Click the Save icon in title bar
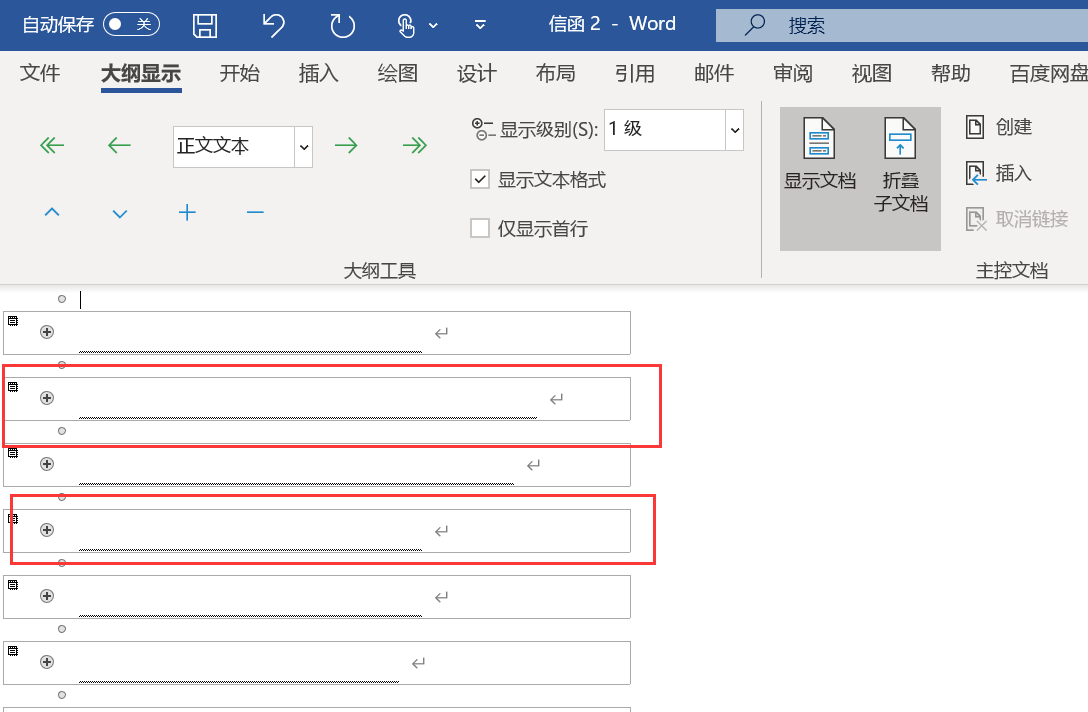 point(205,26)
